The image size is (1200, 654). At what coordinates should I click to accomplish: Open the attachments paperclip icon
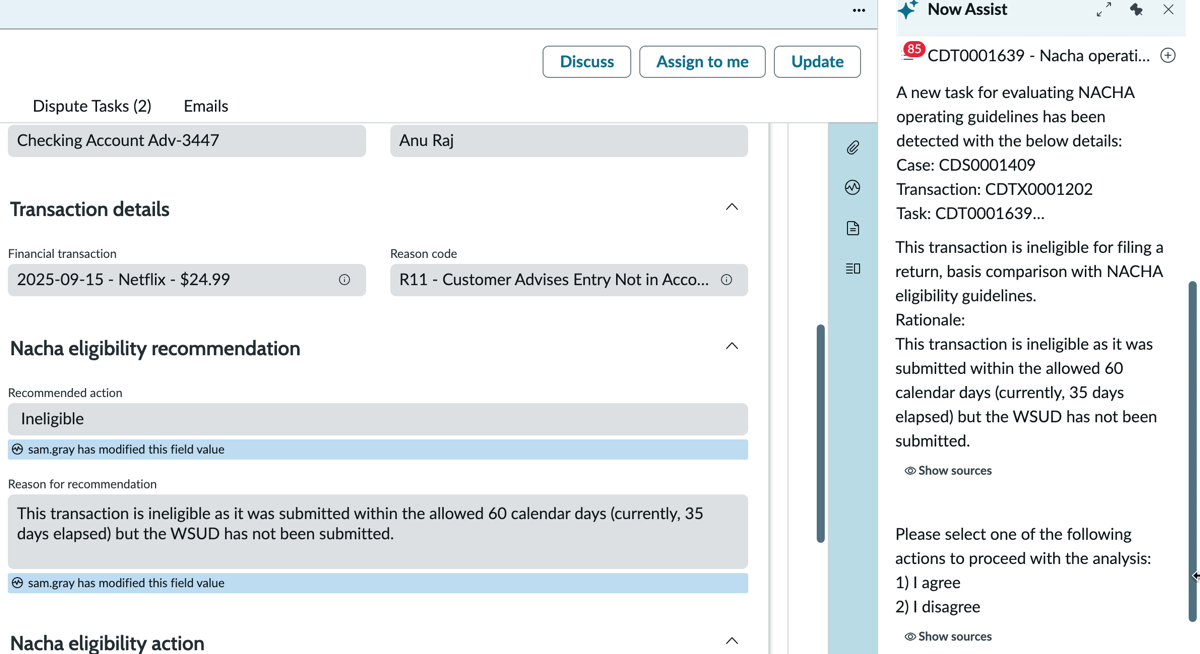click(x=853, y=148)
